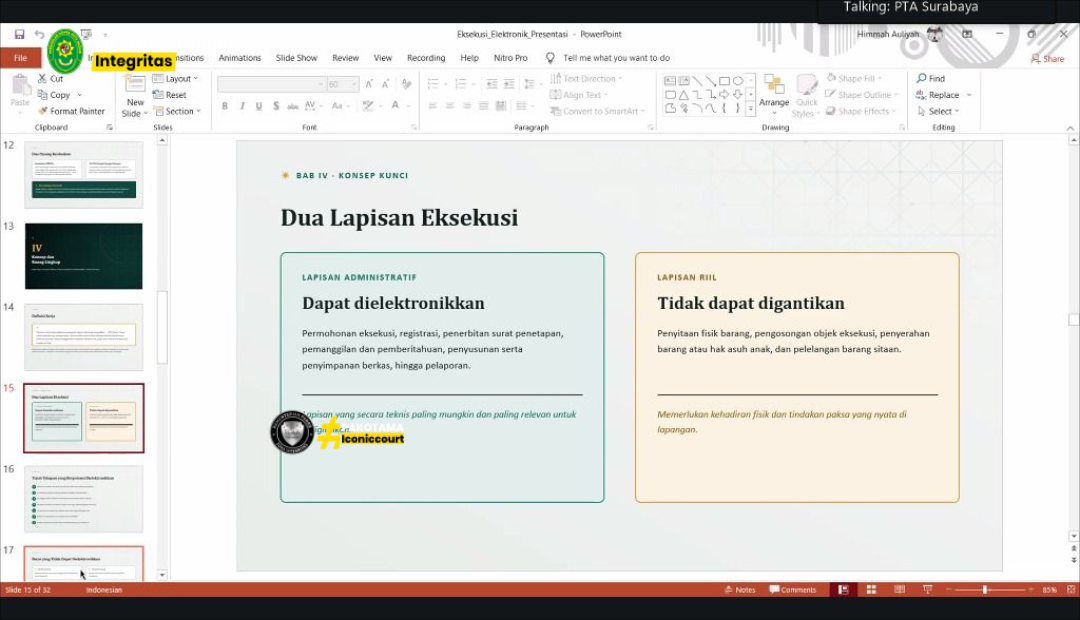Expand the Section dropdown
Viewport: 1080px width, 620px height.
177,111
